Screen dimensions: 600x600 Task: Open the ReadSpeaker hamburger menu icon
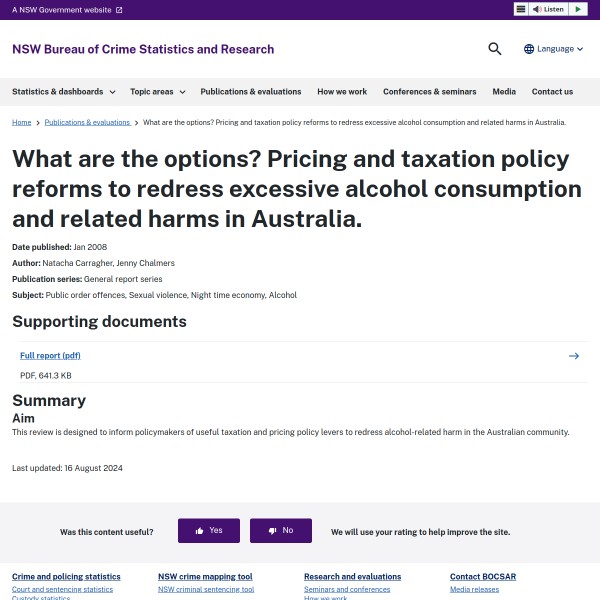[x=521, y=9]
